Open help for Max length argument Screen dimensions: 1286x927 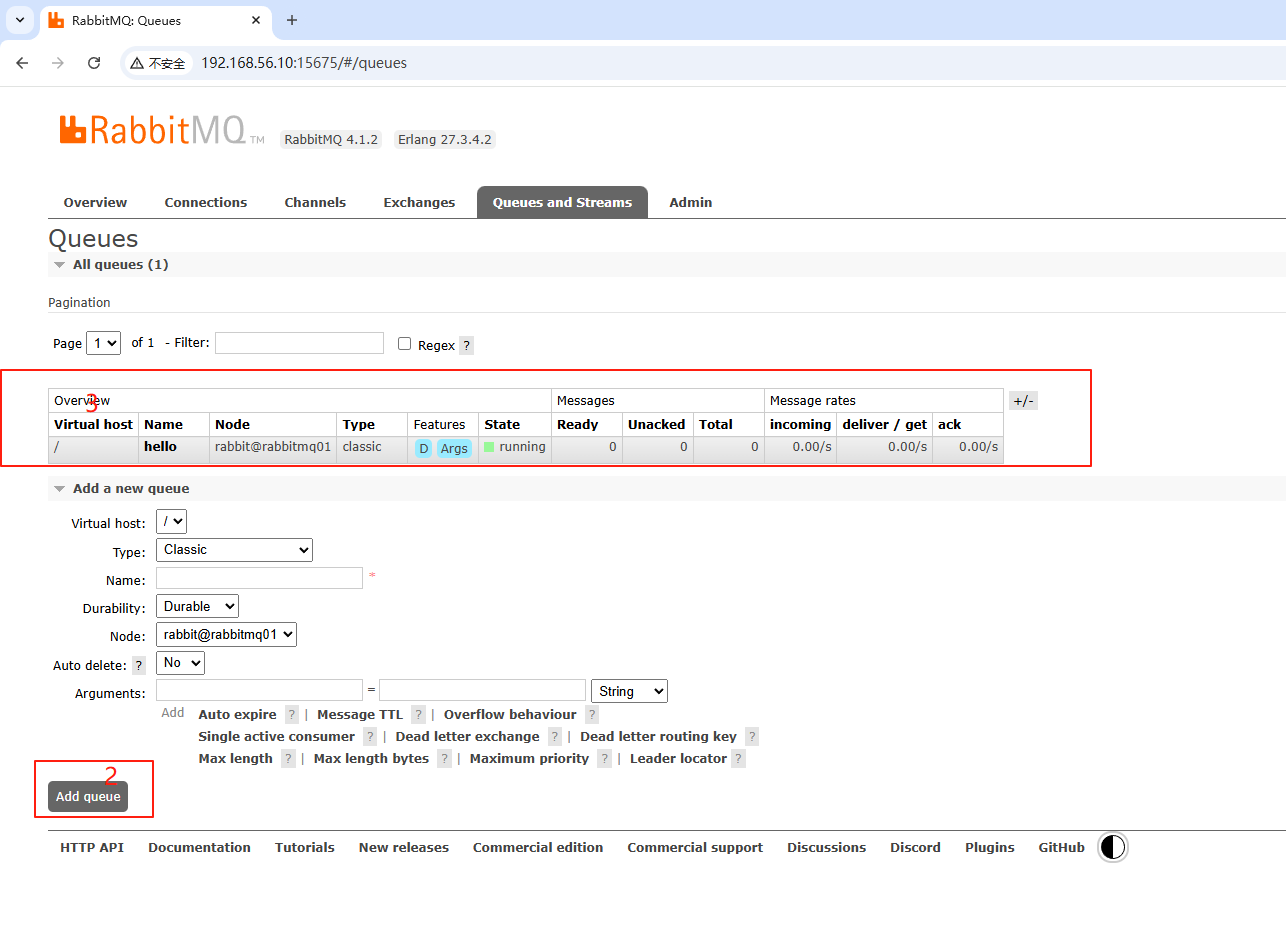click(288, 759)
